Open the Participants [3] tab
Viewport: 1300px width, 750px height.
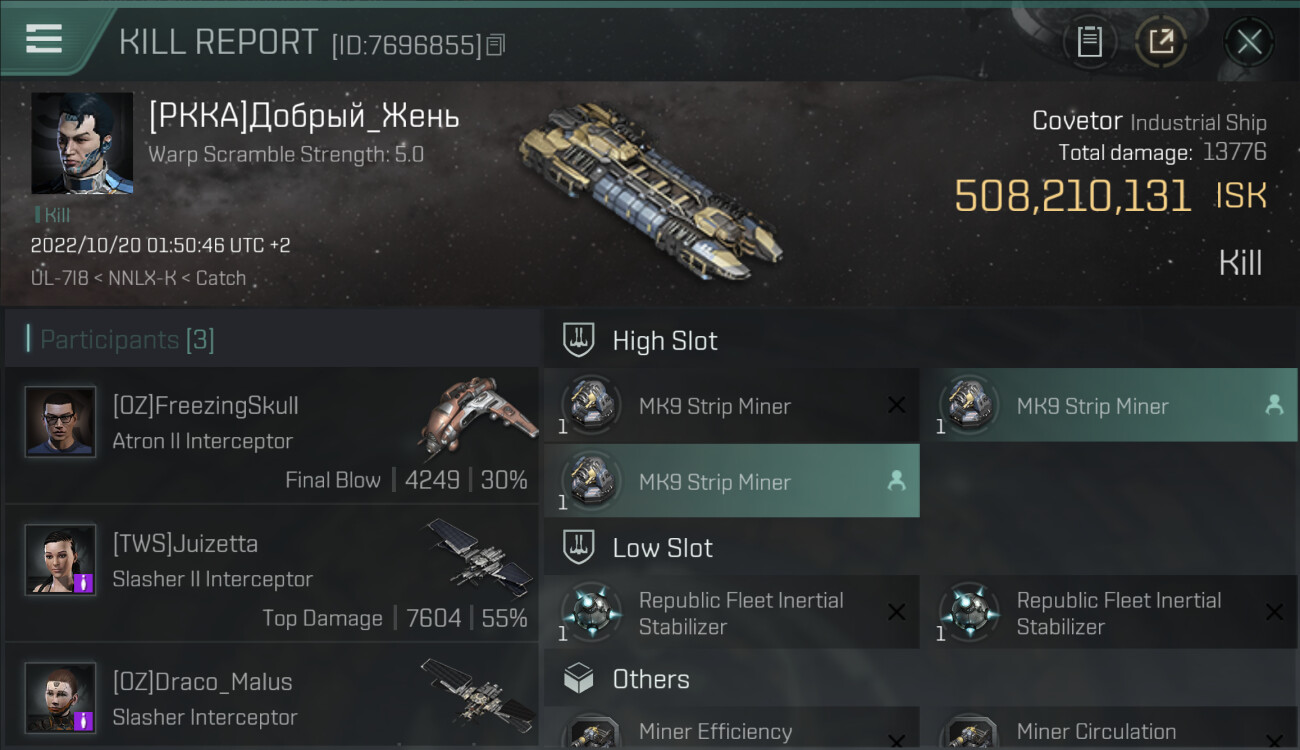coord(127,340)
